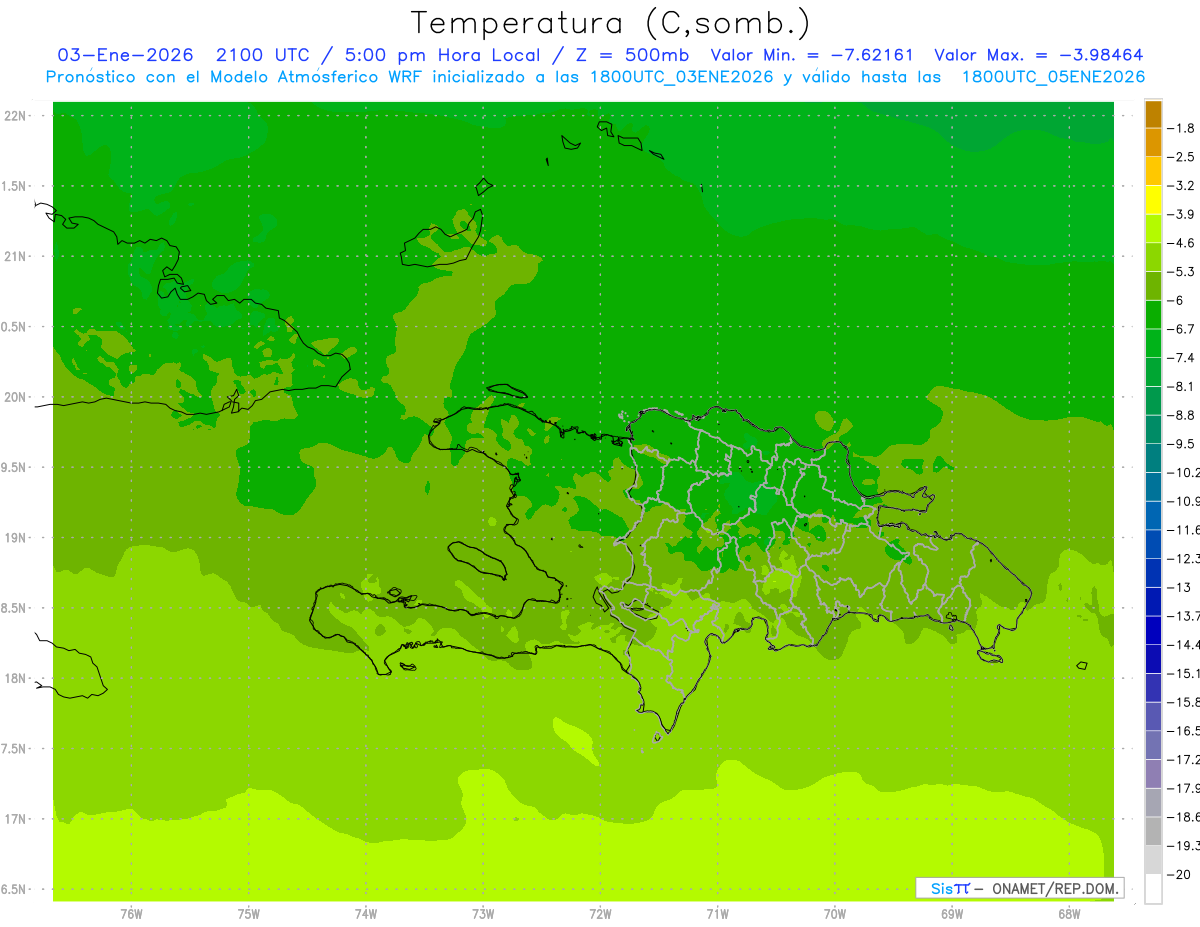This screenshot has height=927, width=1200.
Task: Click the "73W" longitude label
Action: pyautogui.click(x=483, y=914)
